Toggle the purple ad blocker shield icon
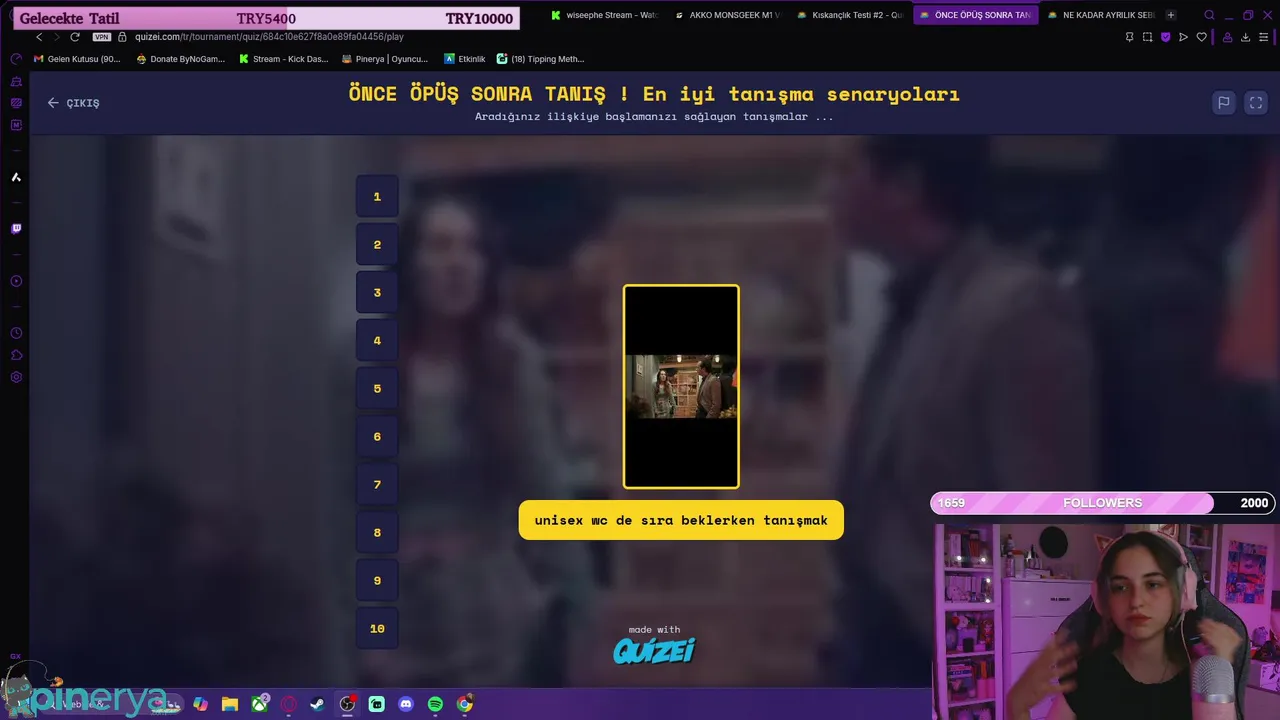This screenshot has width=1280, height=720. [1165, 37]
